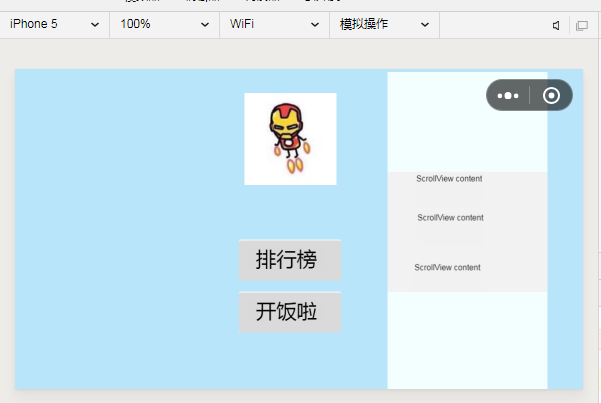Open the 模拟操作 dropdown

coord(384,25)
